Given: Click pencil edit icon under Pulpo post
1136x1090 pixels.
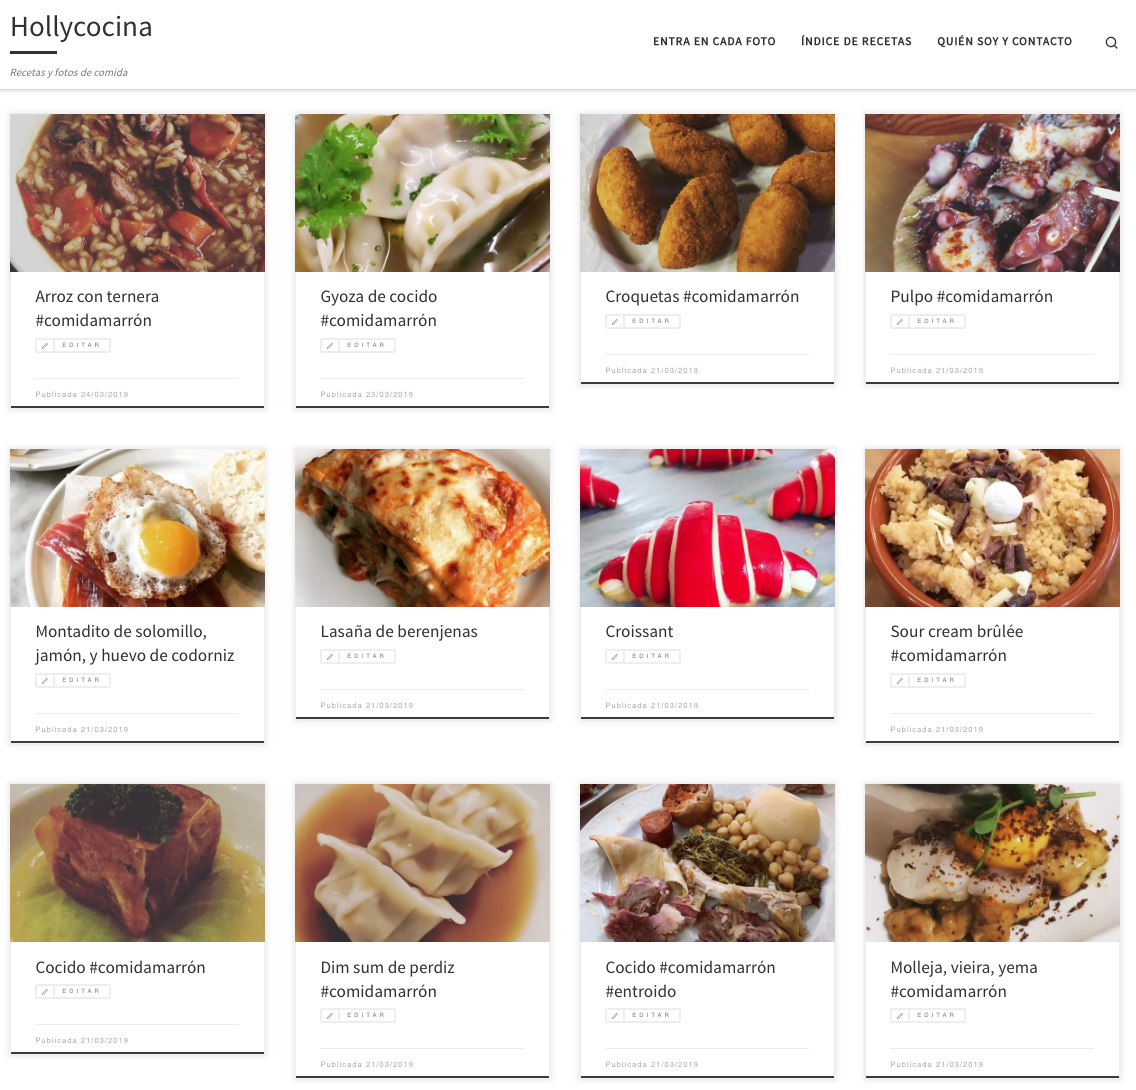Looking at the screenshot, I should point(900,322).
